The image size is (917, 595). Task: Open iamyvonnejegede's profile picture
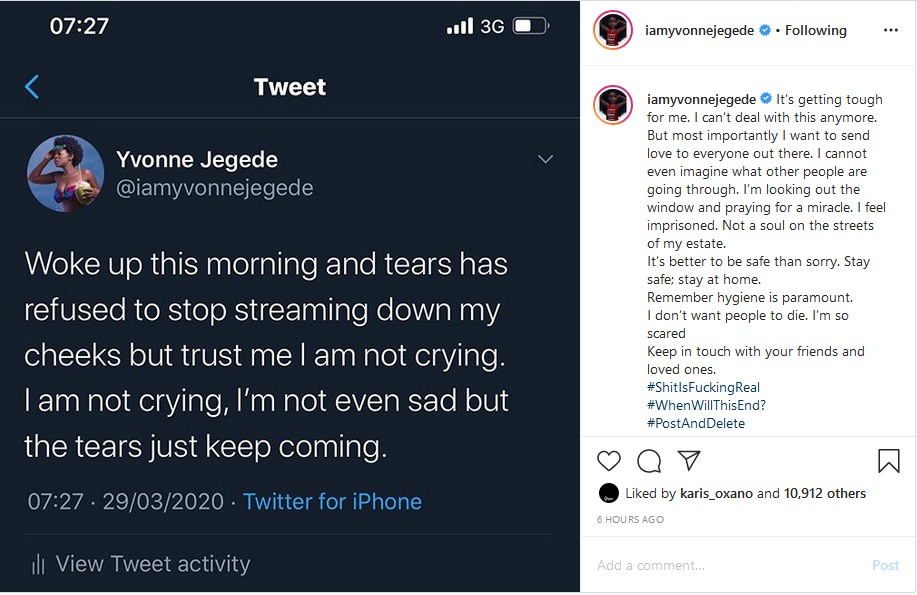point(612,30)
